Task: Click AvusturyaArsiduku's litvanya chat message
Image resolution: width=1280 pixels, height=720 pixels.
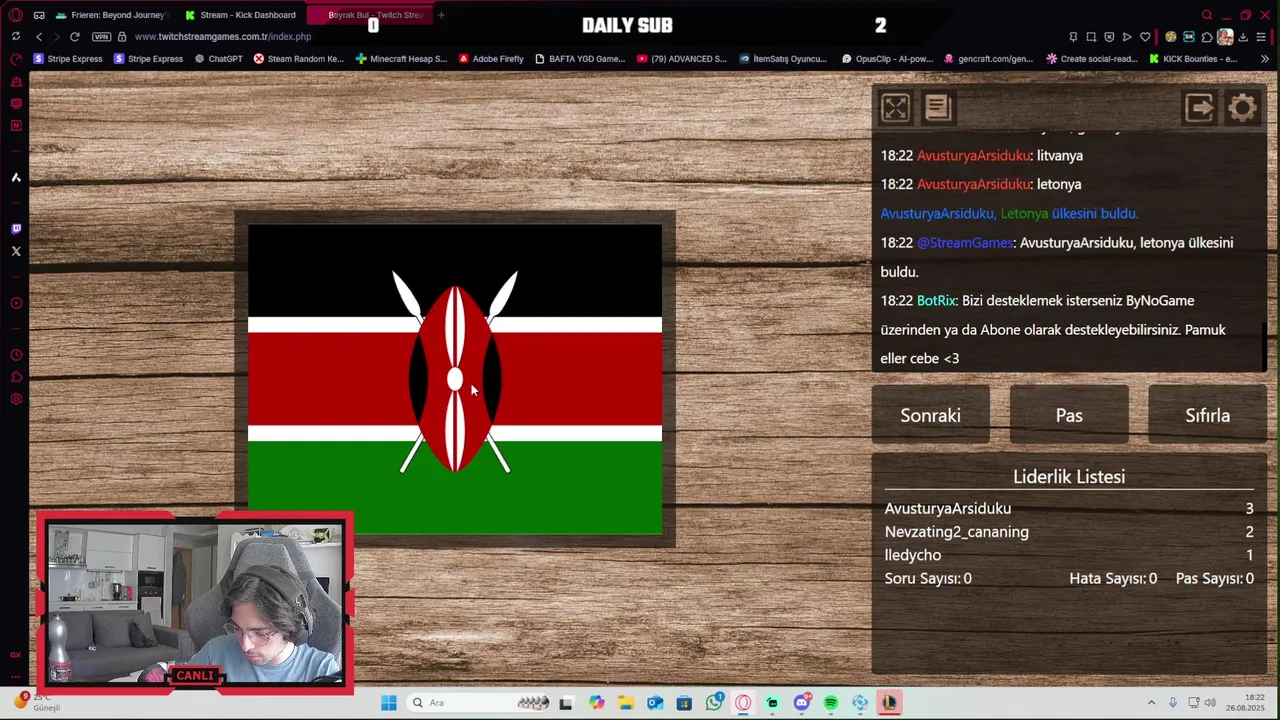Action: 982,156
